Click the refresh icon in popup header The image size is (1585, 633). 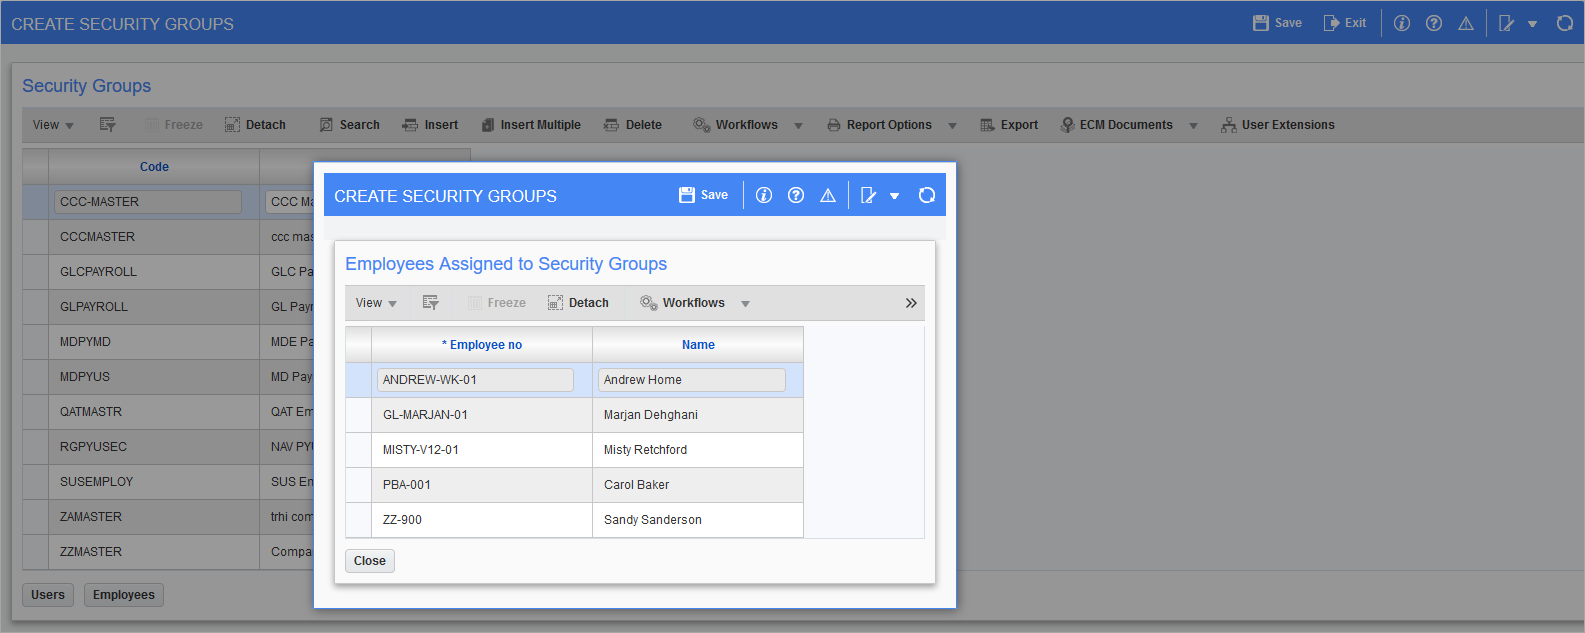pyautogui.click(x=927, y=195)
